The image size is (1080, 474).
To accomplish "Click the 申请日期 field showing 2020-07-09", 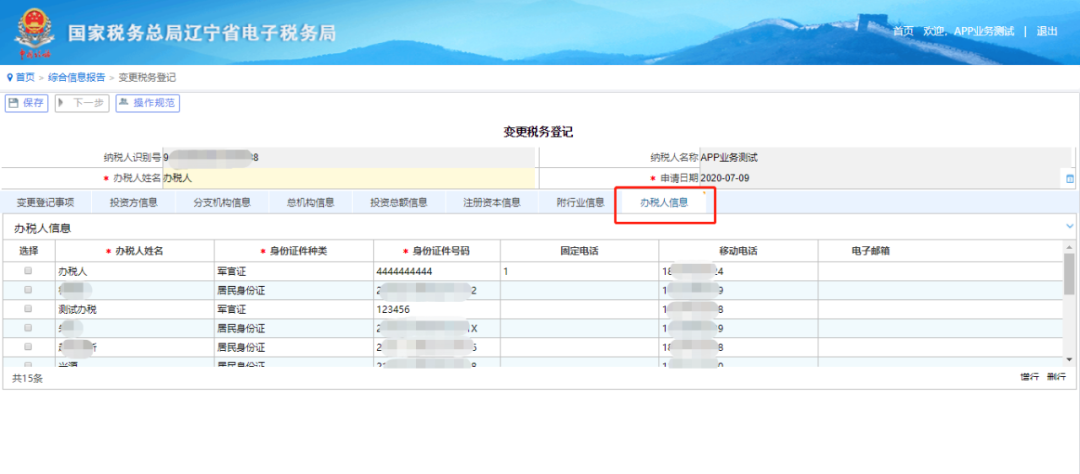I will pyautogui.click(x=882, y=178).
